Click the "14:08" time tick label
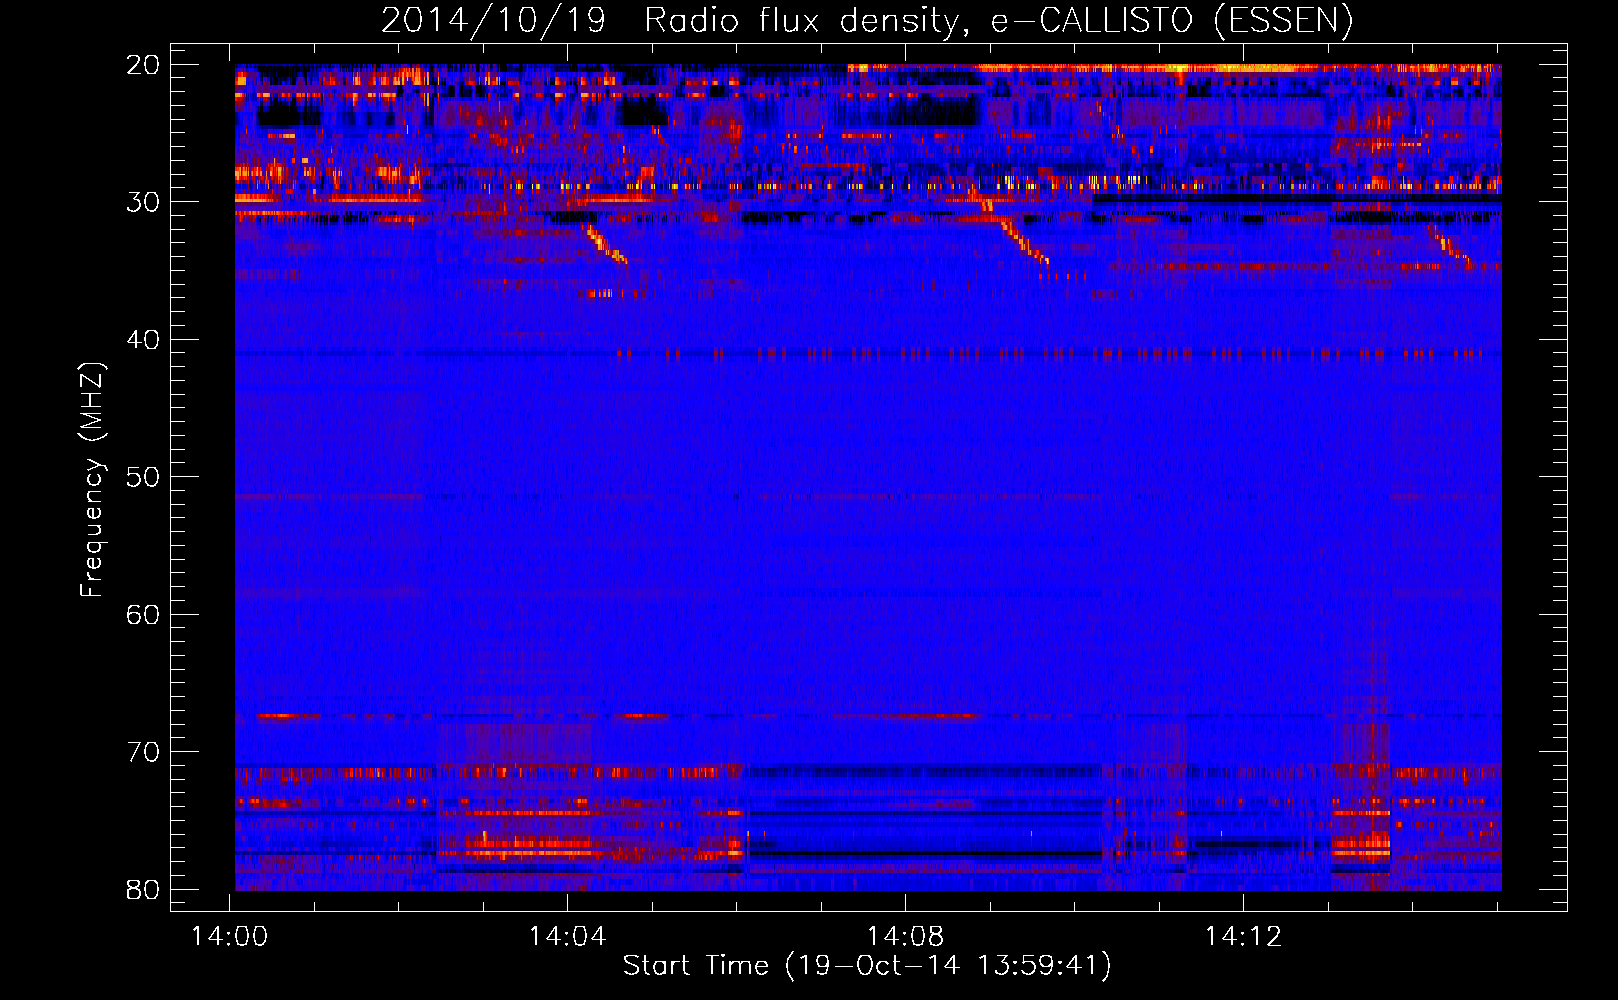 point(905,937)
